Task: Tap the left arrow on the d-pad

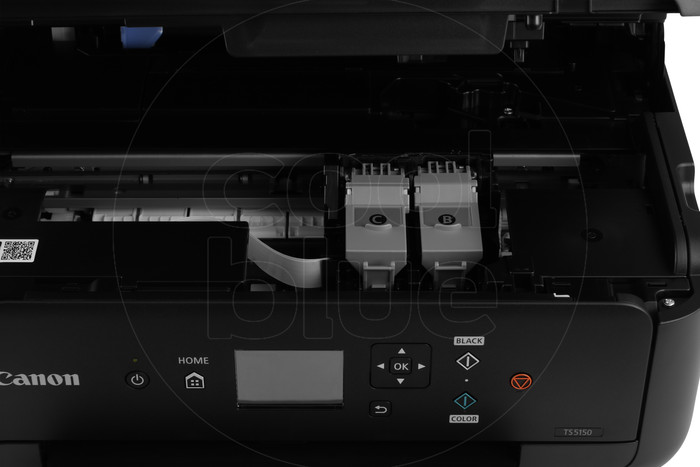Action: (x=380, y=366)
